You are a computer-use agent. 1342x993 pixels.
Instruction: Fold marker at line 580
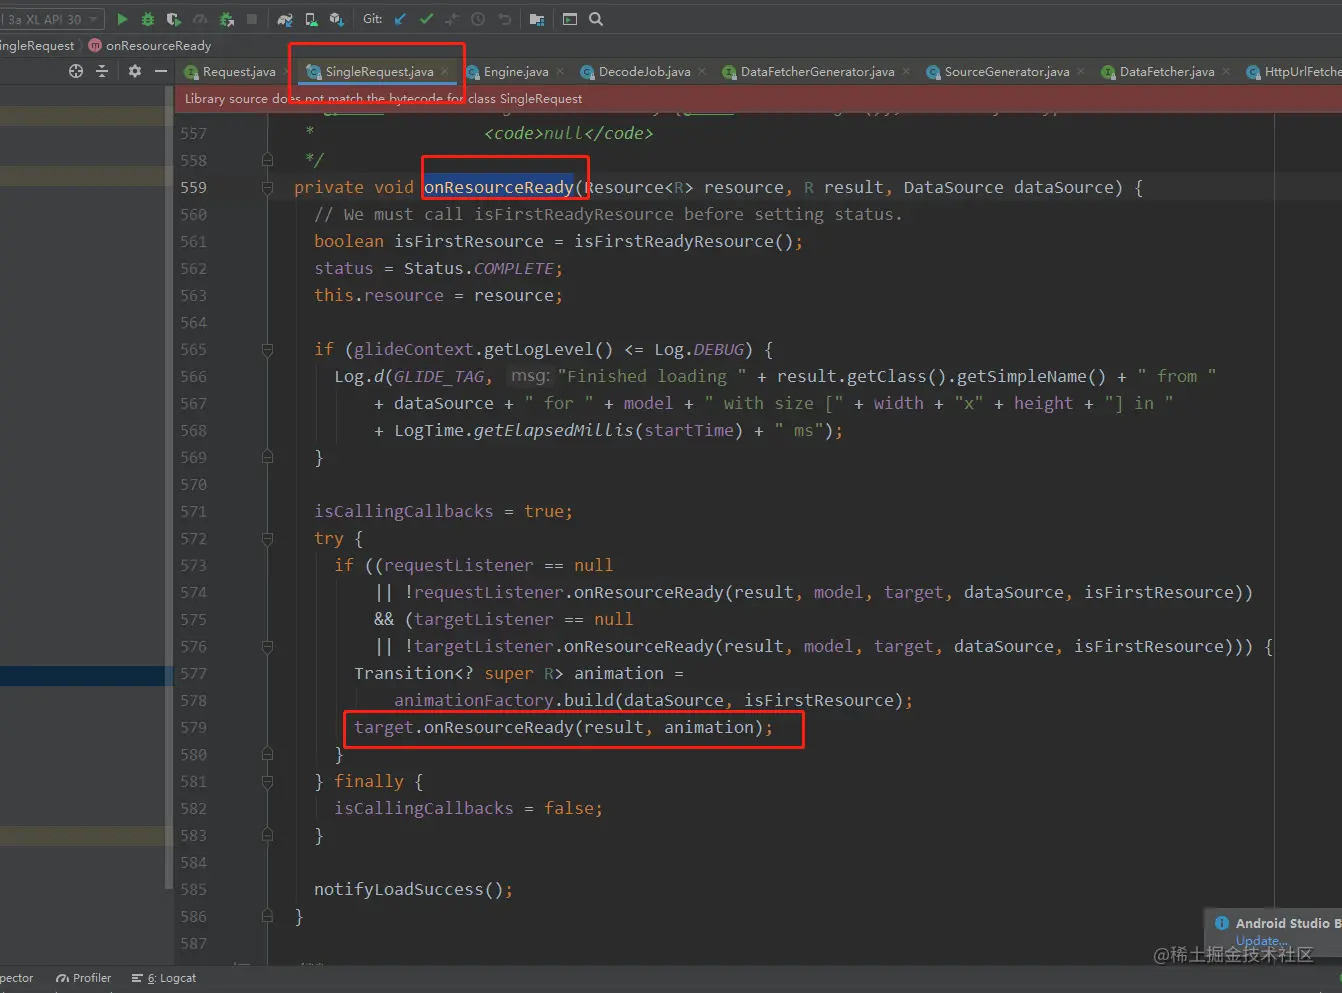267,754
